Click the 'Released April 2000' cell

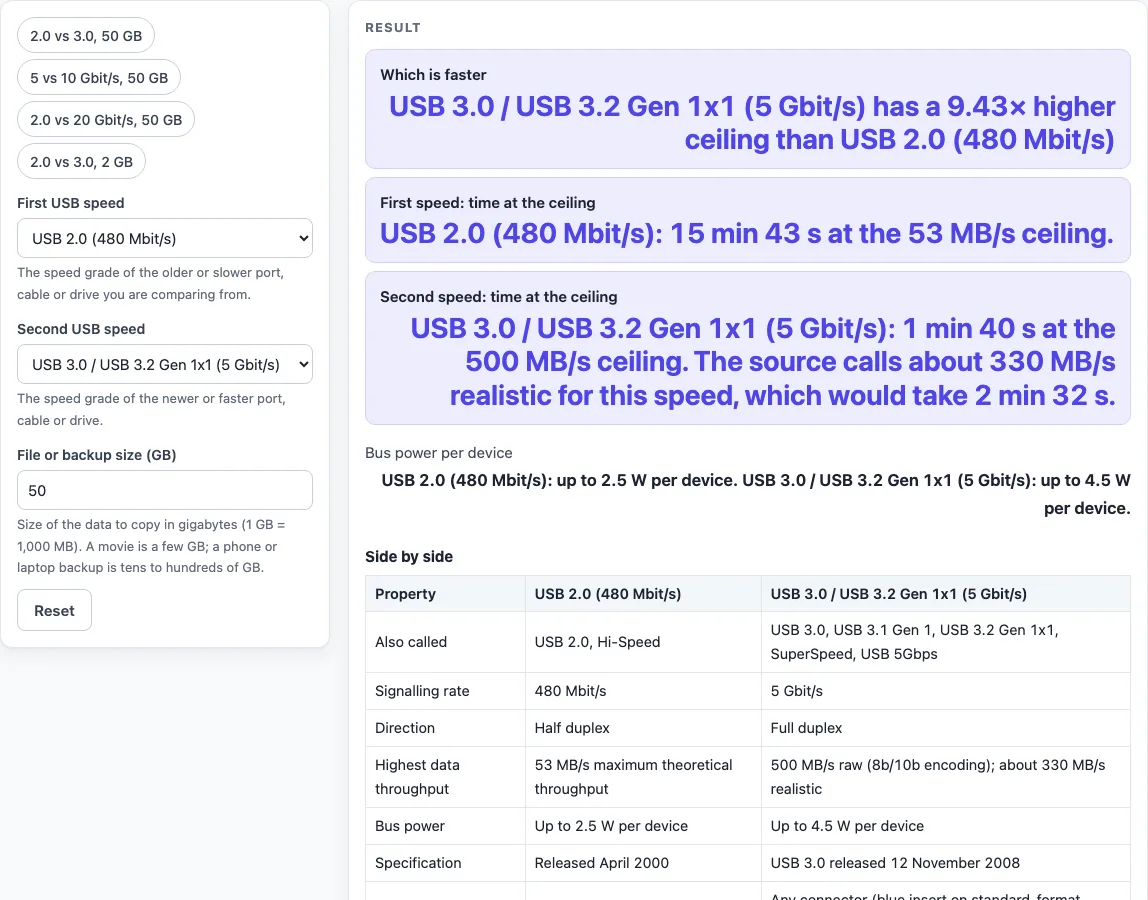point(643,863)
